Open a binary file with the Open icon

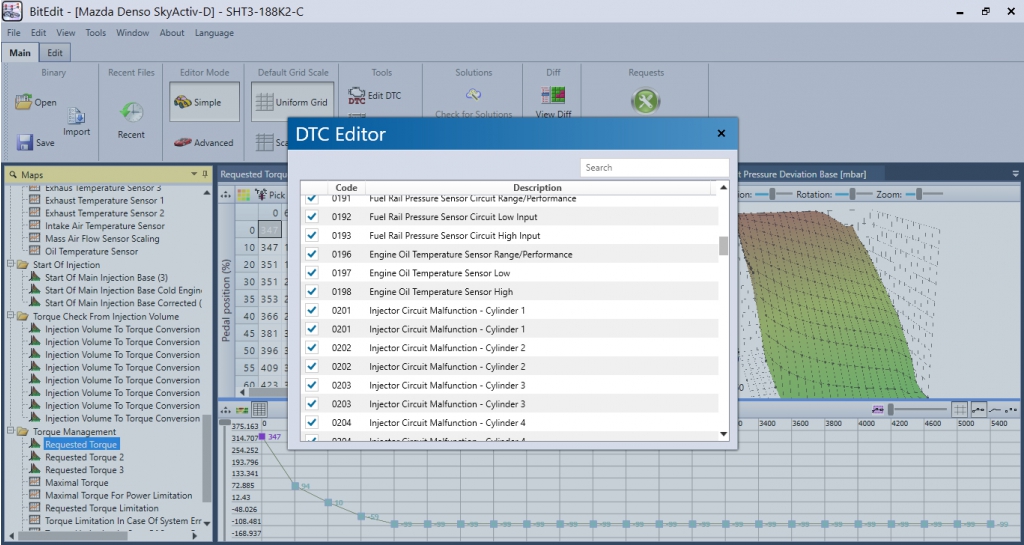pyautogui.click(x=24, y=102)
